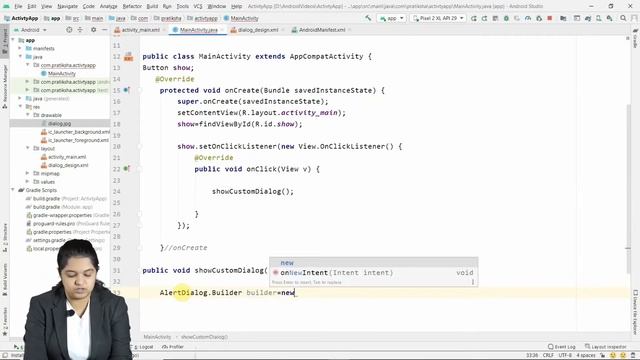Viewport: 640px width, 360px height.
Task: Hide the Project panel with minus icon
Action: pos(104,30)
